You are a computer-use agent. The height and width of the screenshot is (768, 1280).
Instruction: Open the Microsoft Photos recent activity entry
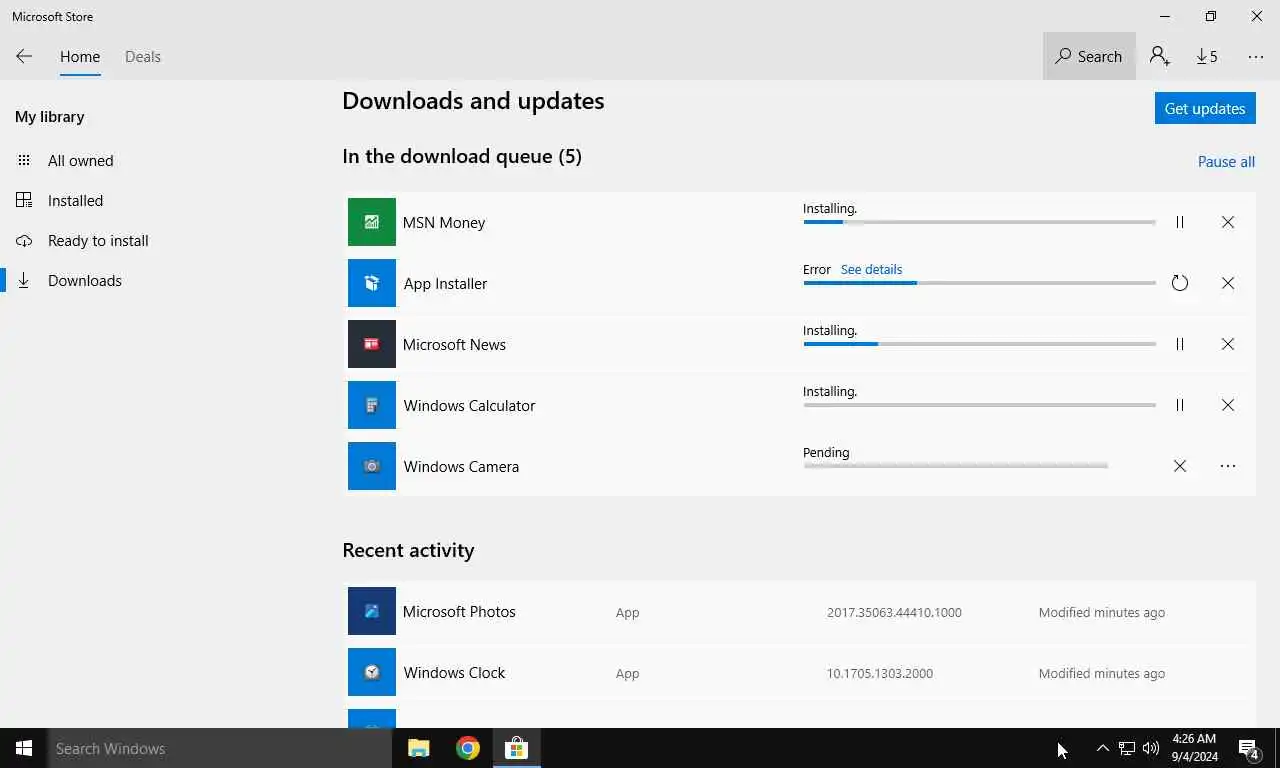[x=799, y=611]
